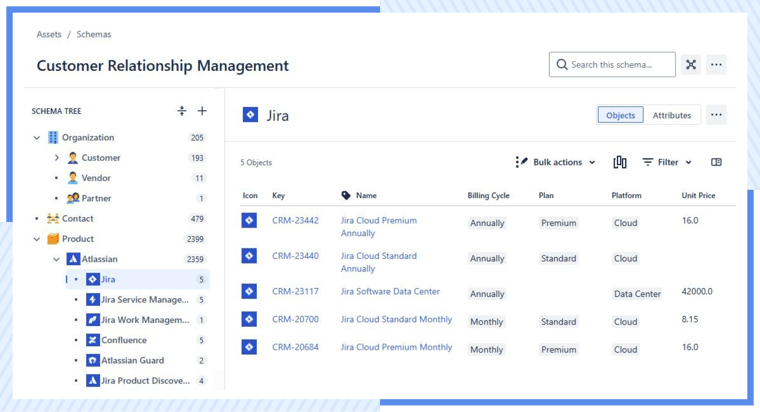Viewport: 760px width, 412px height.
Task: Go to Assets breadcrumb
Action: 49,34
